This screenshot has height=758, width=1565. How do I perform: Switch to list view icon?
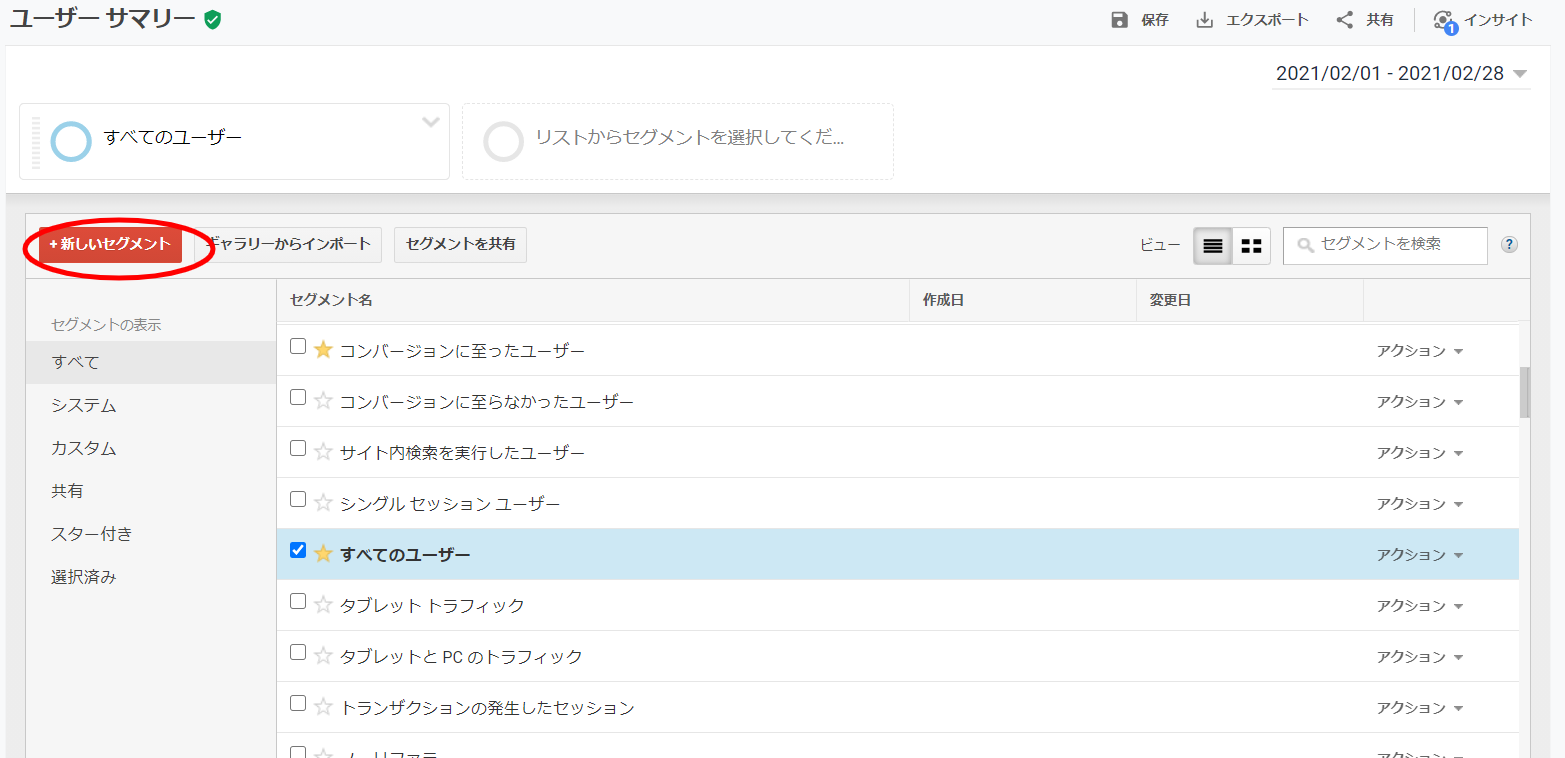coord(1212,246)
